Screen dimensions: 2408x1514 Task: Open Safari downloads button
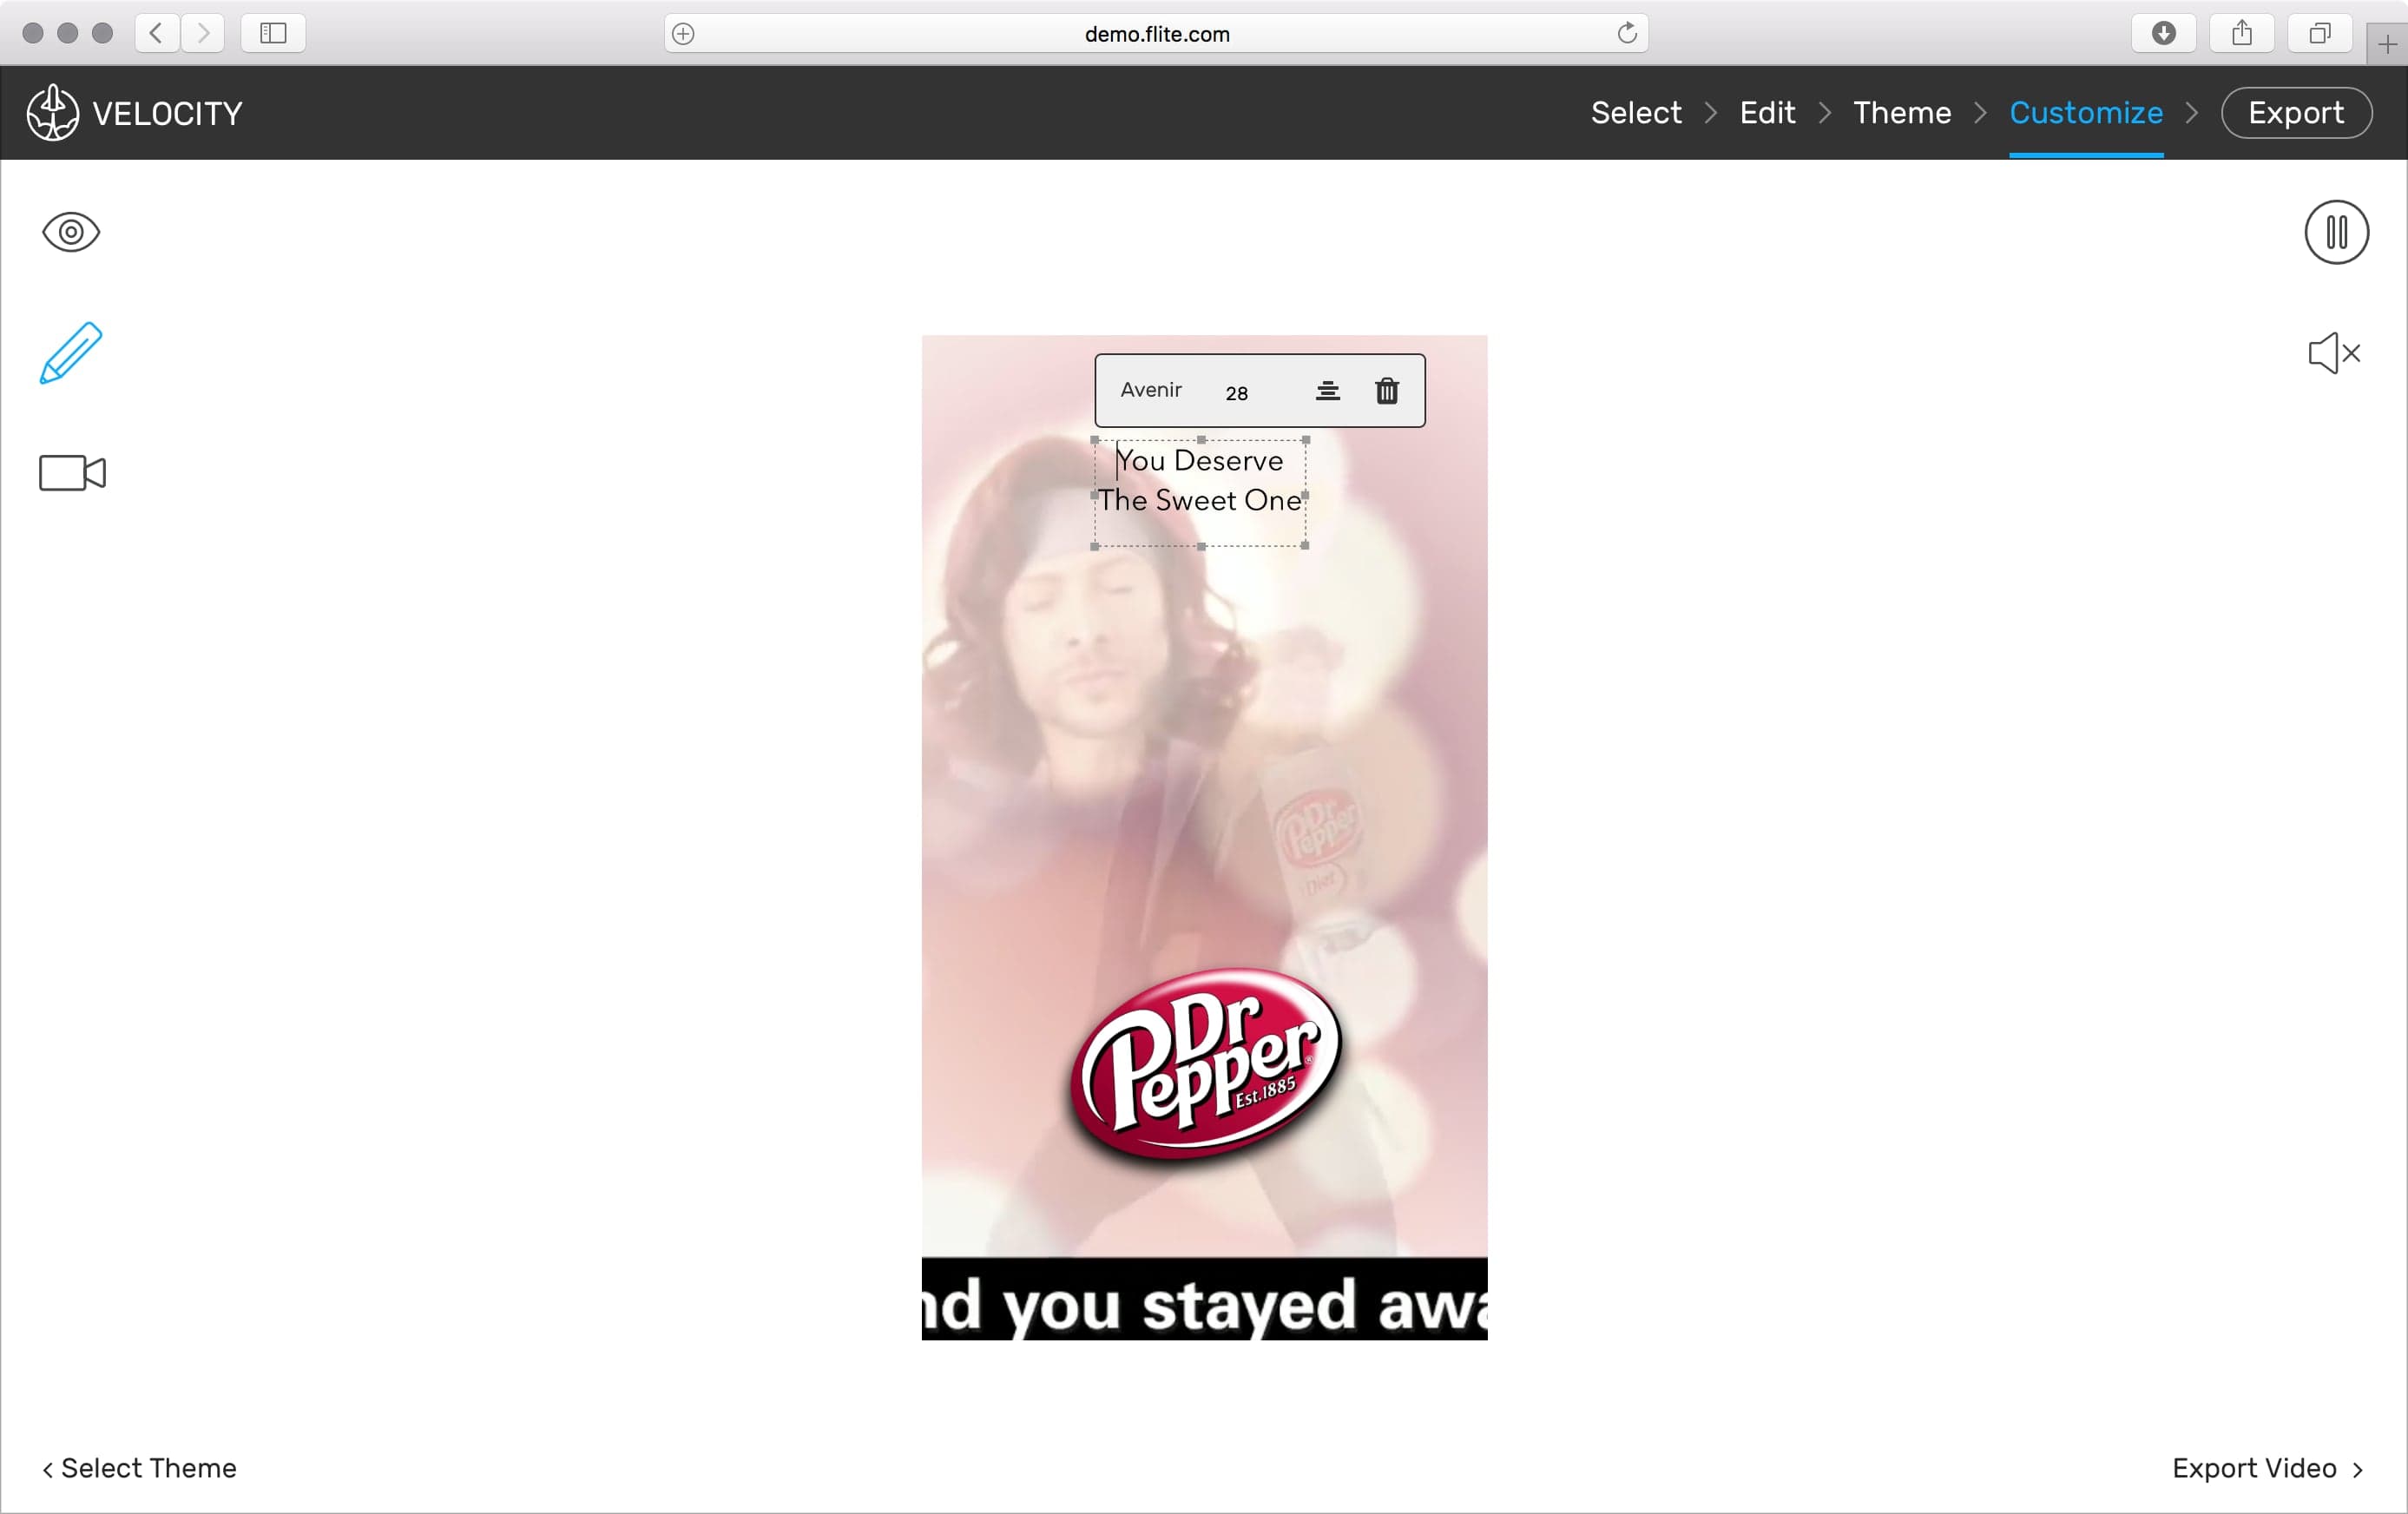point(2163,33)
